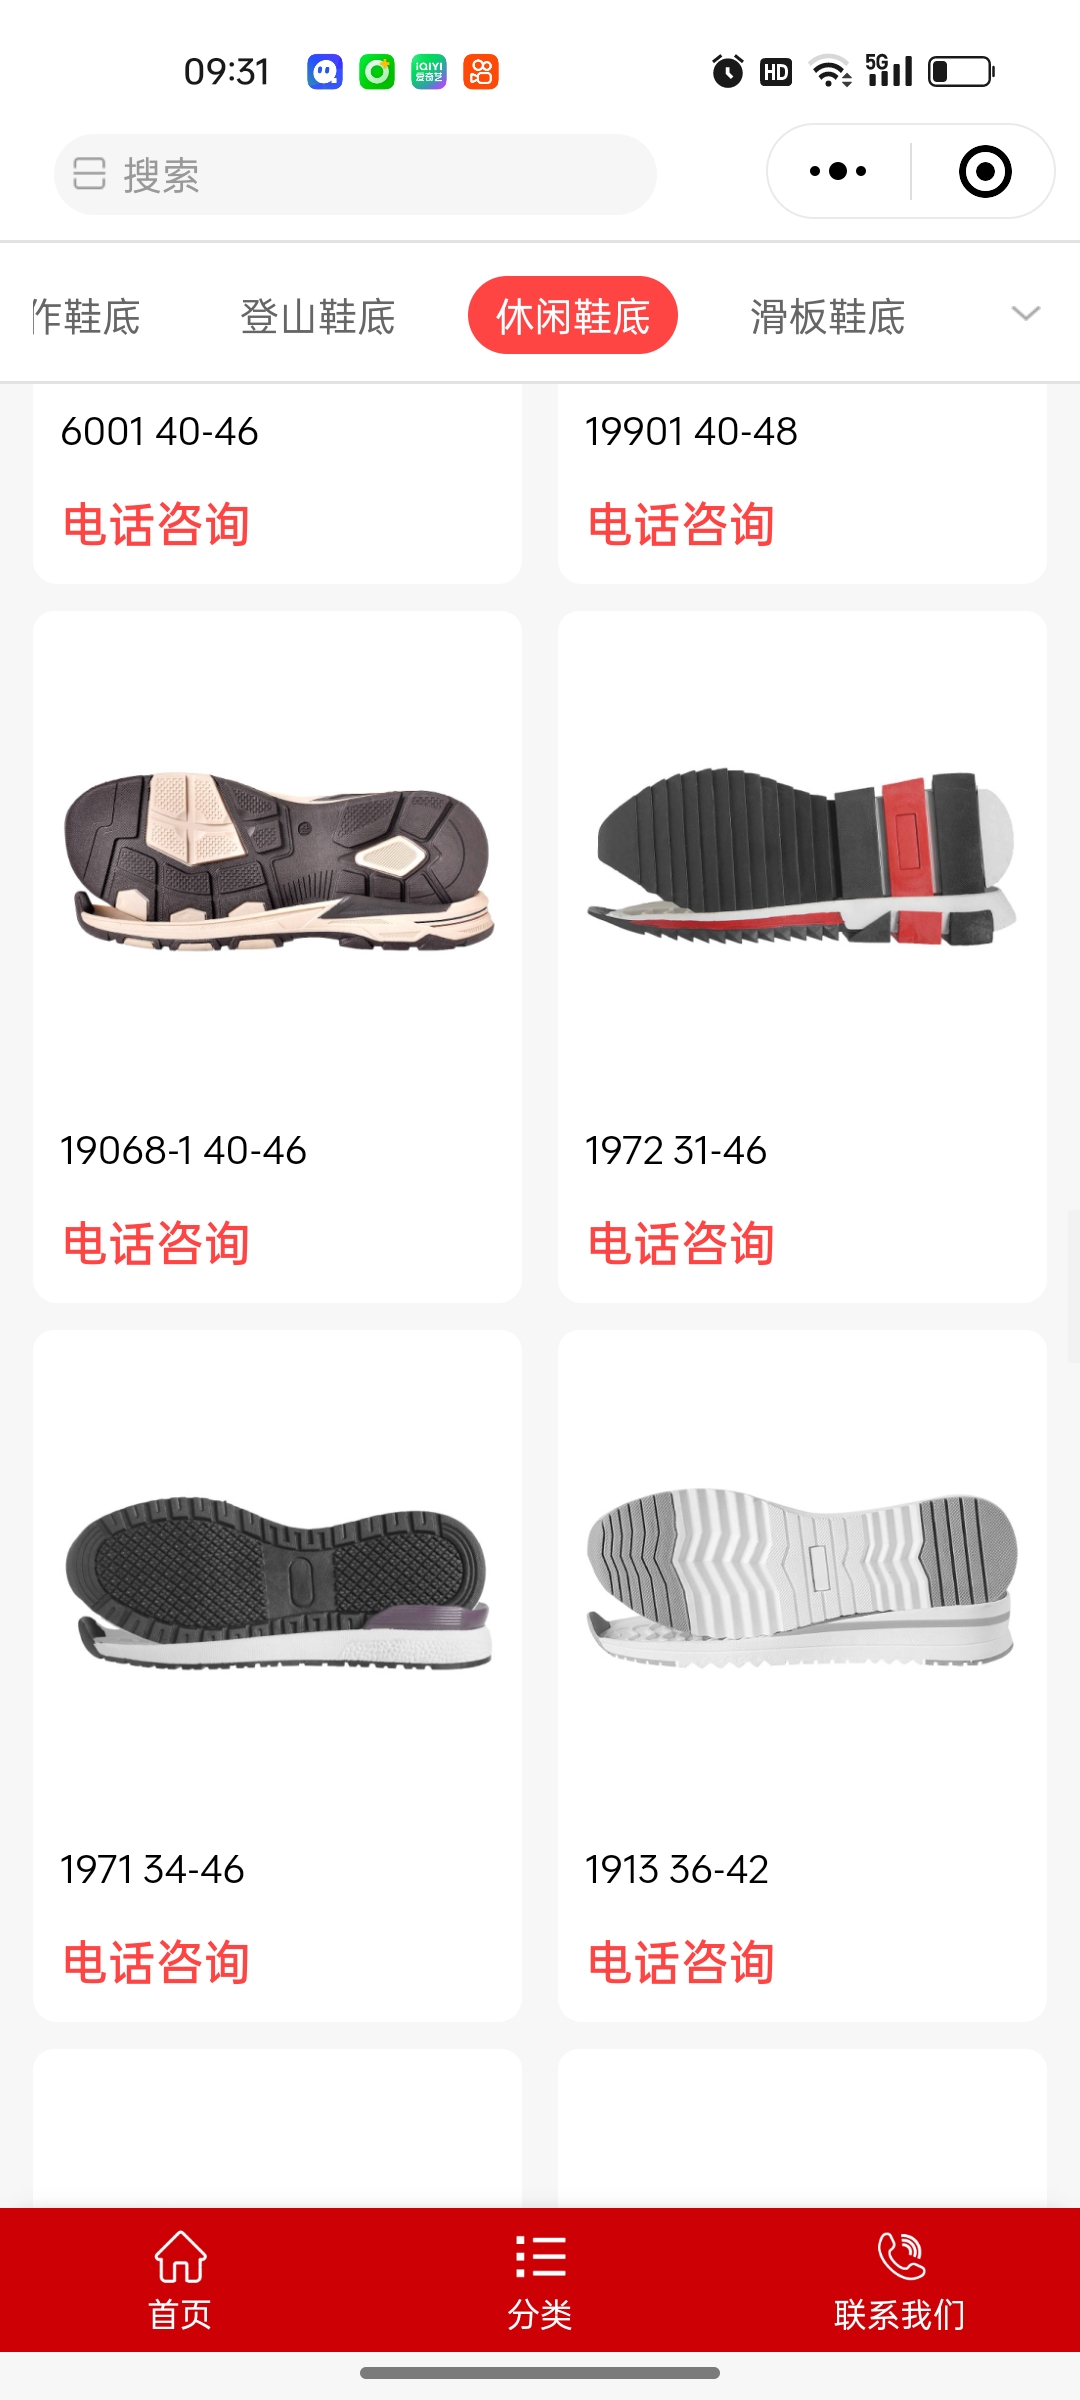Open the 1972 red-black sole image
Viewport: 1080px width, 2400px height.
(802, 856)
